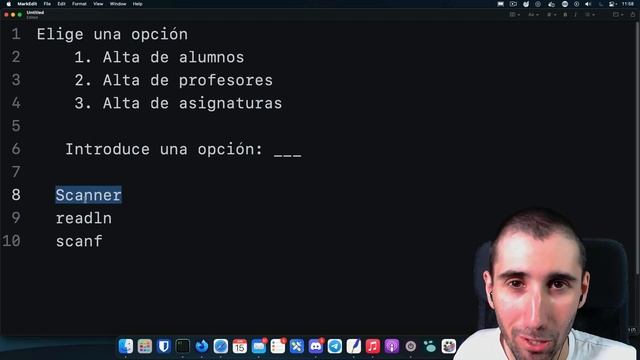640x360 pixels.
Task: Click line number 7 in gutter
Action: (16, 172)
